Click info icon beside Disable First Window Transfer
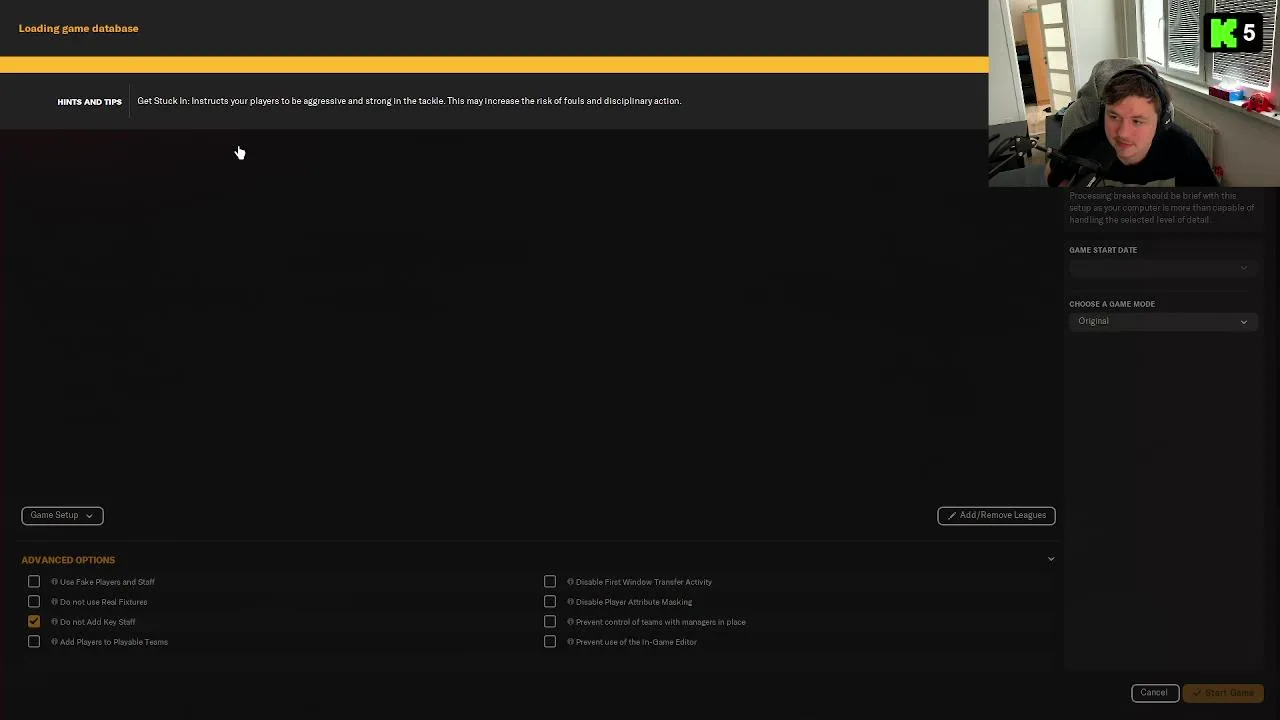Viewport: 1280px width, 720px height. pyautogui.click(x=570, y=582)
